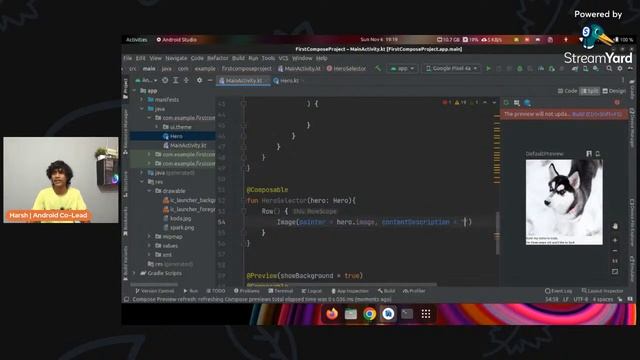Click the make project hammer icon

(378, 69)
